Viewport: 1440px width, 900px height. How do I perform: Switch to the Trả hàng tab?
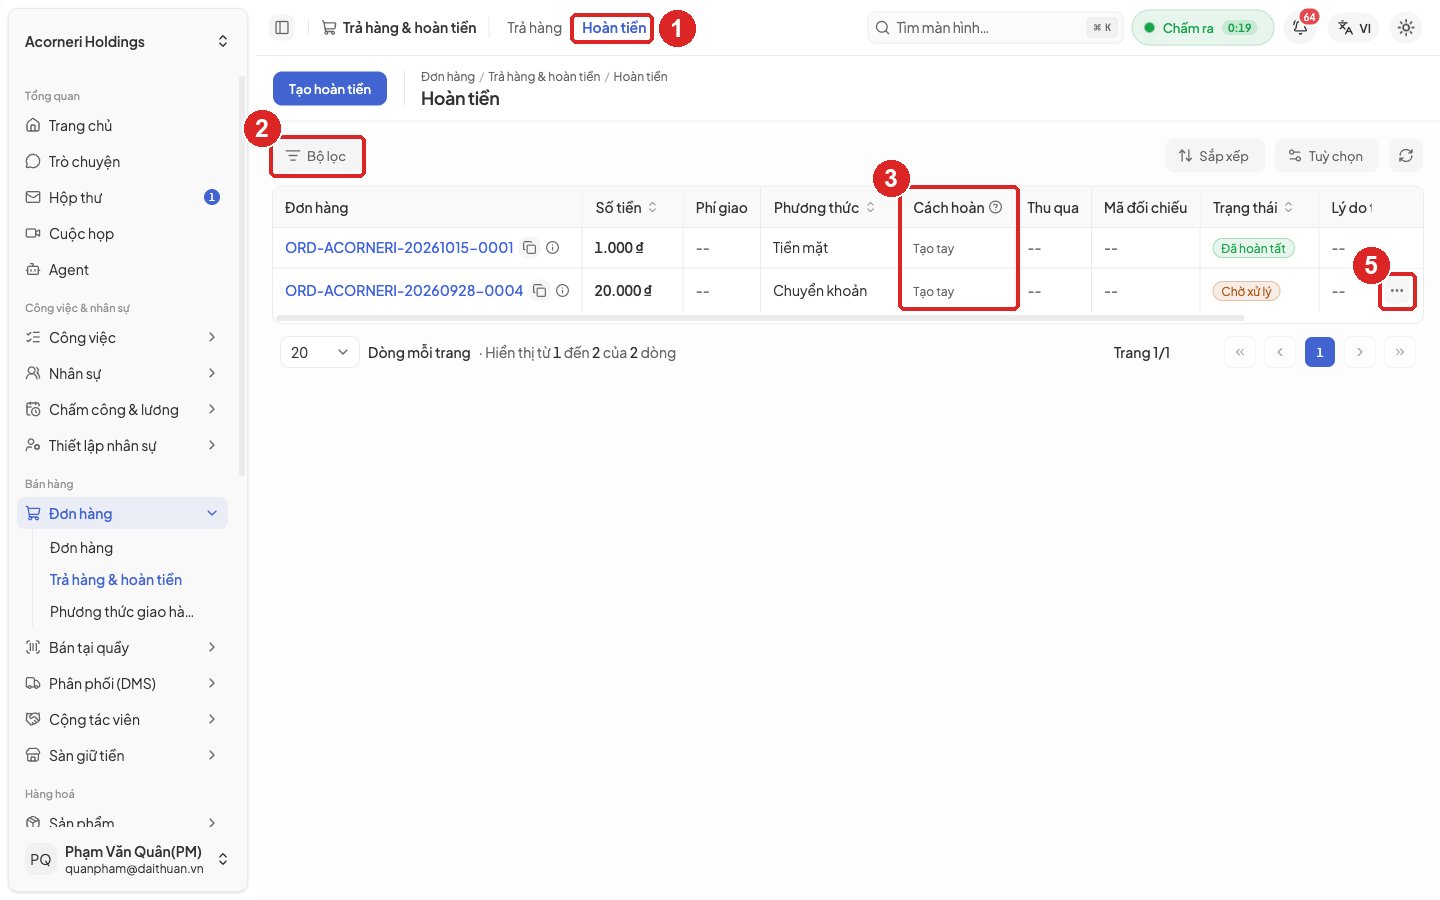pyautogui.click(x=534, y=28)
